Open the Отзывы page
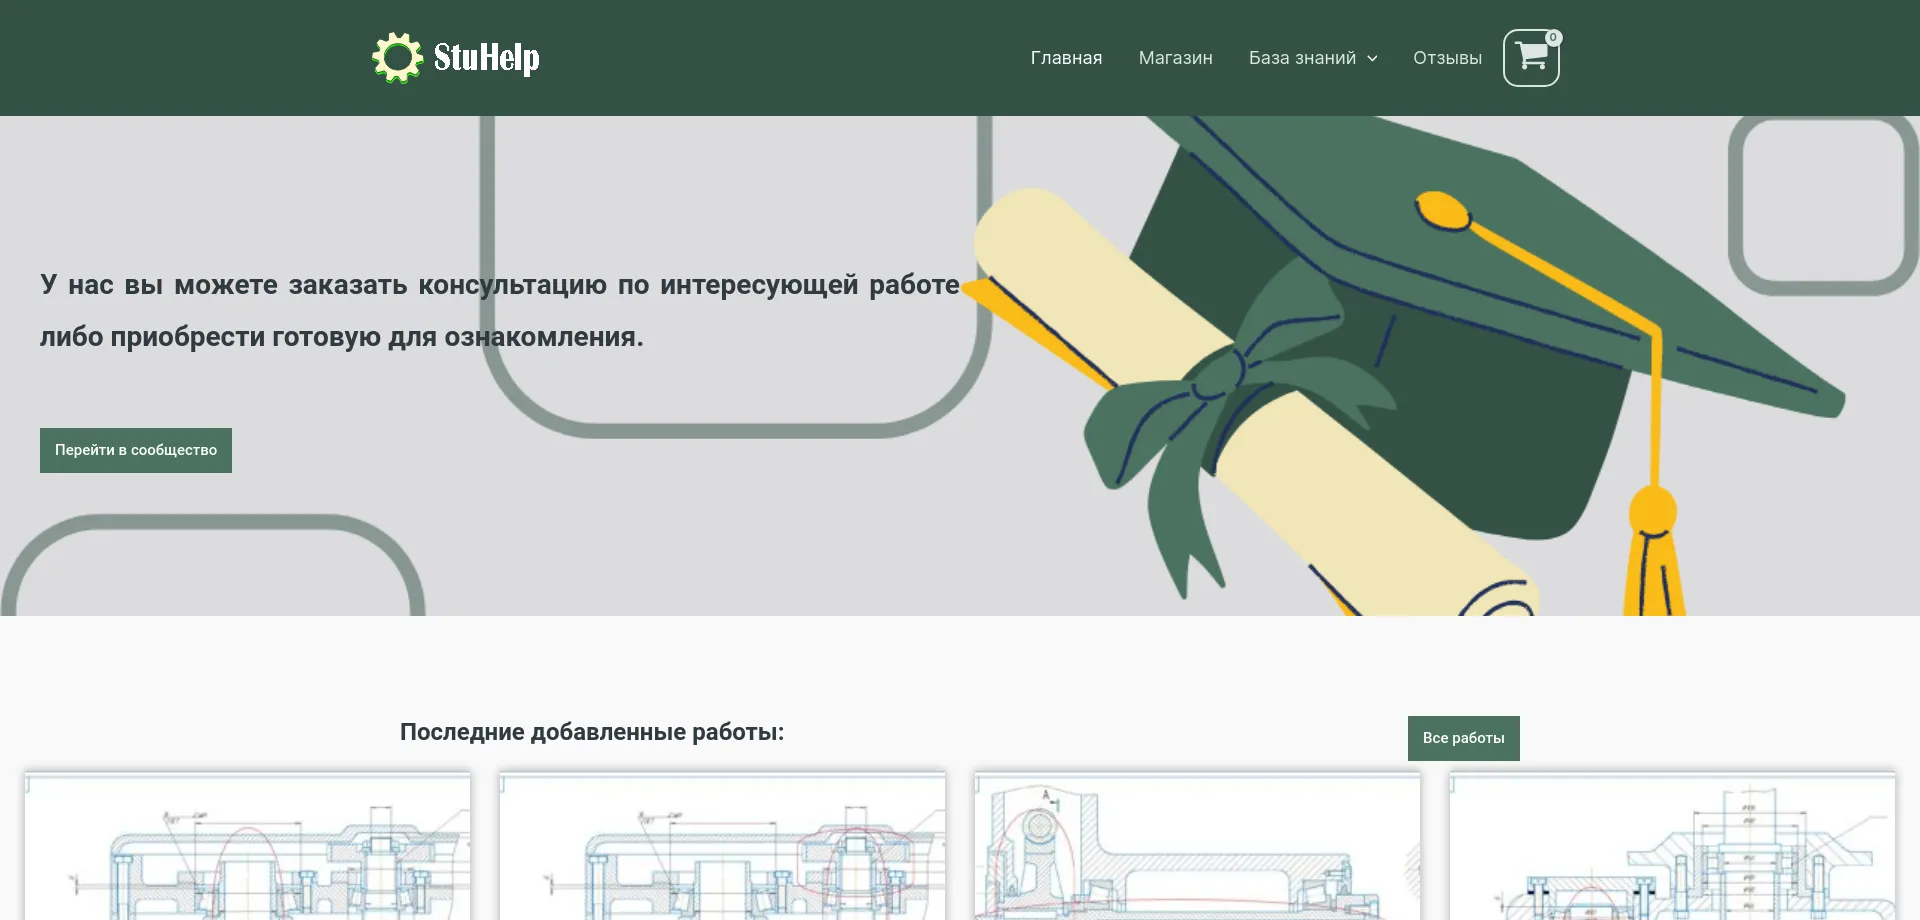 [1446, 57]
